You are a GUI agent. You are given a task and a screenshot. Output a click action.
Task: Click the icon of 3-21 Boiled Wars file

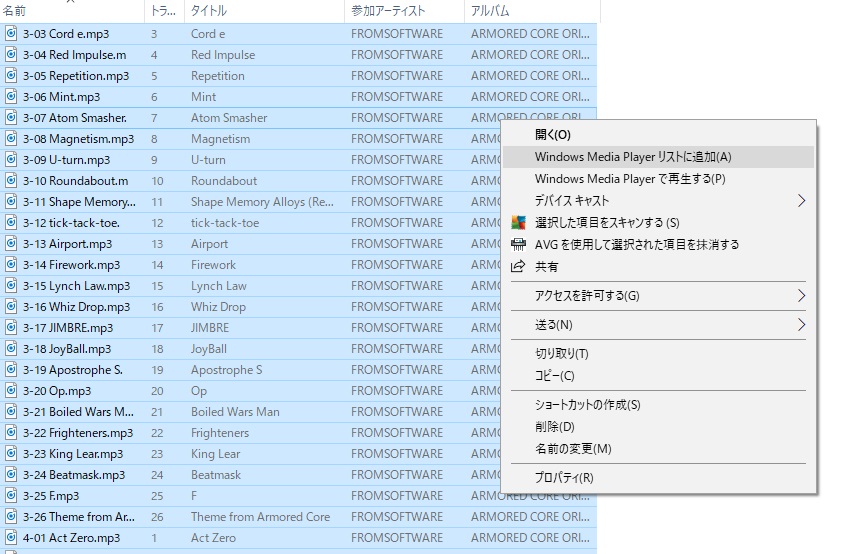pos(10,412)
